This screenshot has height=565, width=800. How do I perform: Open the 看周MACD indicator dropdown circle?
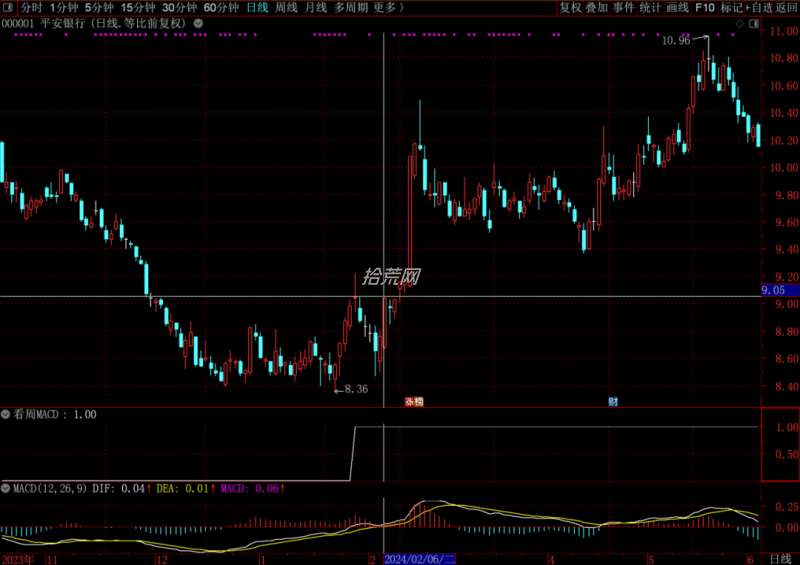(x=6, y=414)
